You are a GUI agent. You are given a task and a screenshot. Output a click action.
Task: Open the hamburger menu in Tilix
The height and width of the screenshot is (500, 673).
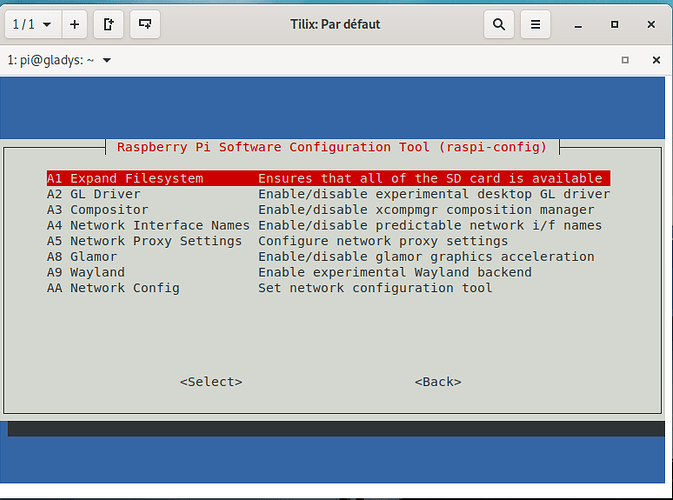coord(535,24)
